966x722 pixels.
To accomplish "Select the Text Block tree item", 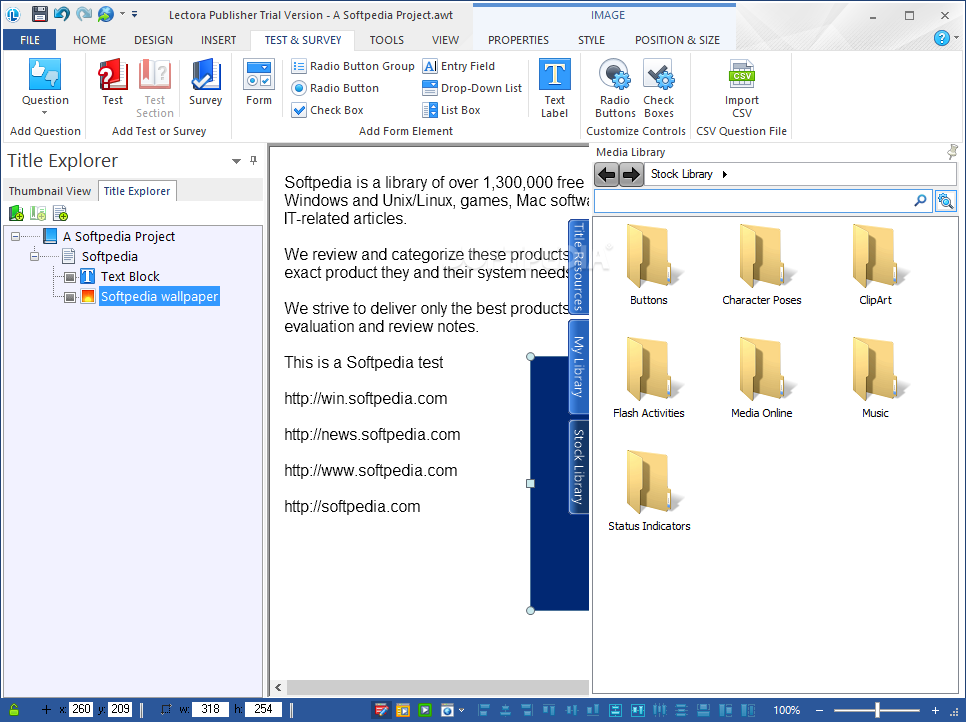I will pos(130,277).
